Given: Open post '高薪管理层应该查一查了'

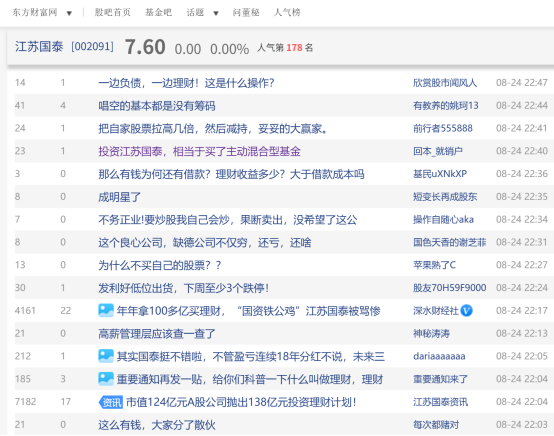Looking at the screenshot, I should coord(157,334).
